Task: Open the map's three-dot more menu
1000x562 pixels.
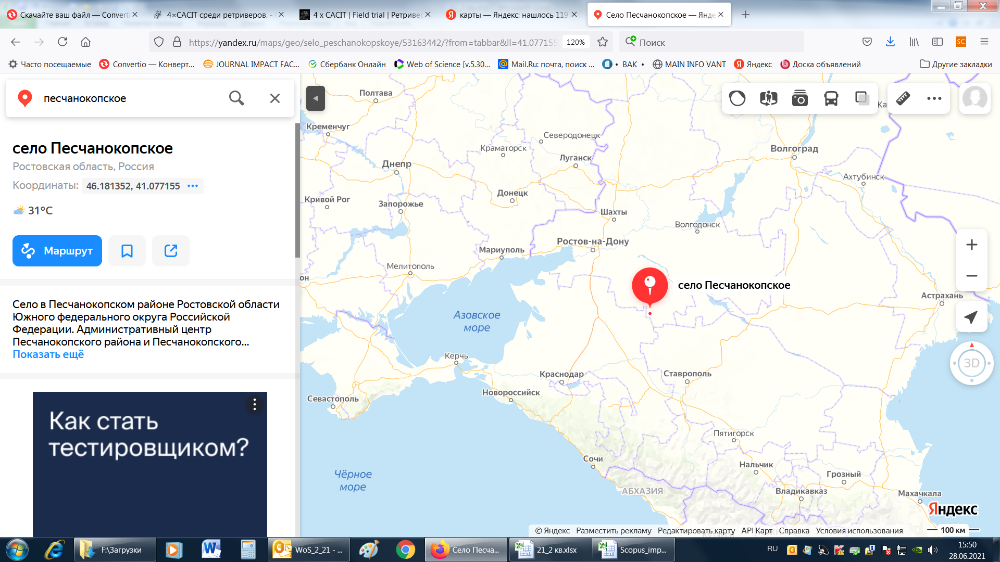Action: click(x=934, y=98)
